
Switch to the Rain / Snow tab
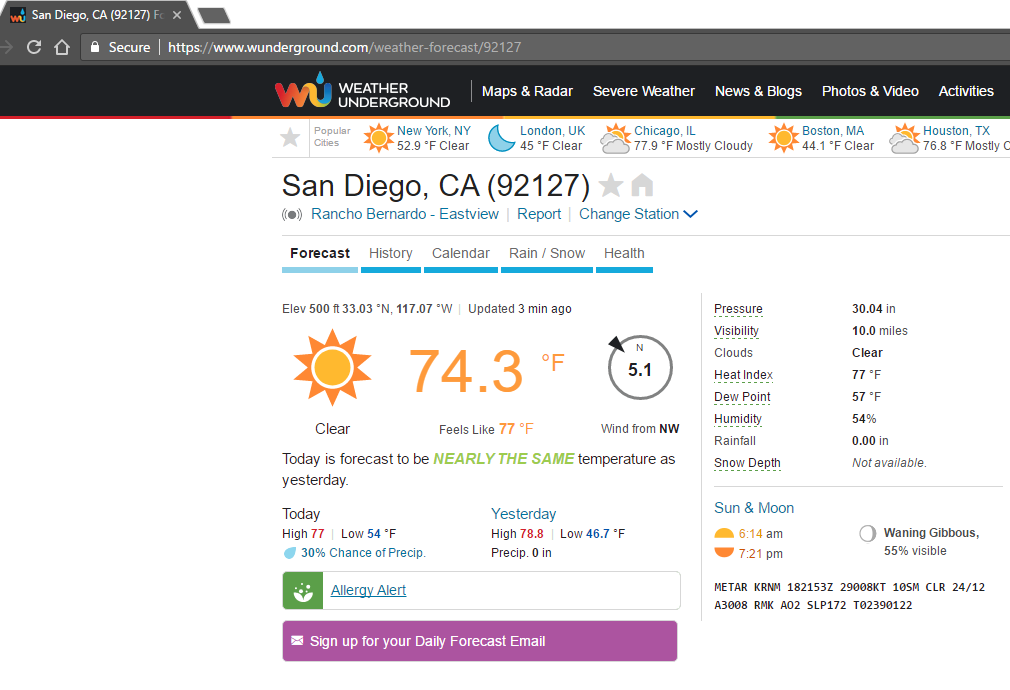pos(546,254)
